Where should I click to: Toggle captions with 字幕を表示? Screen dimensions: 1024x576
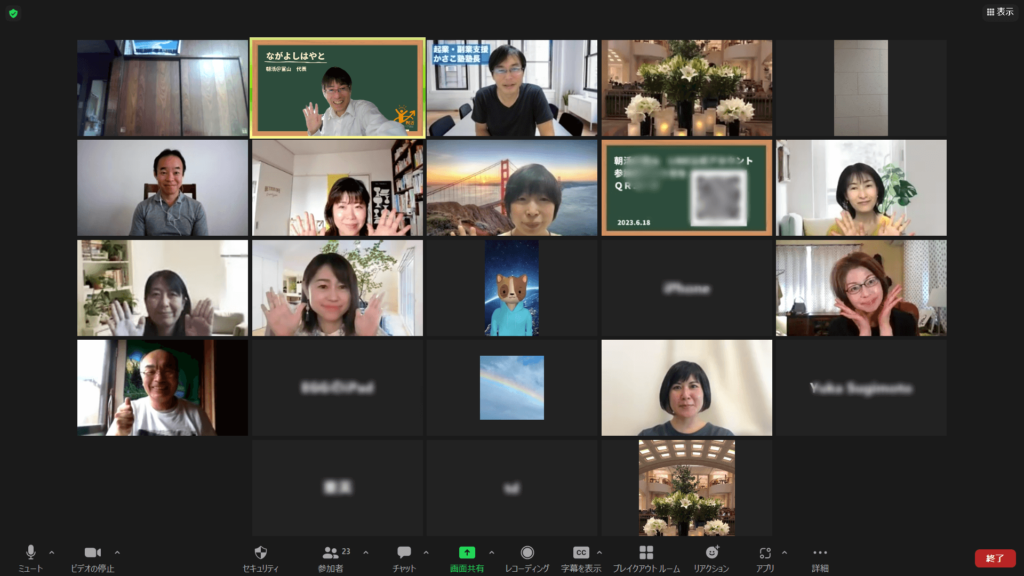tap(581, 556)
